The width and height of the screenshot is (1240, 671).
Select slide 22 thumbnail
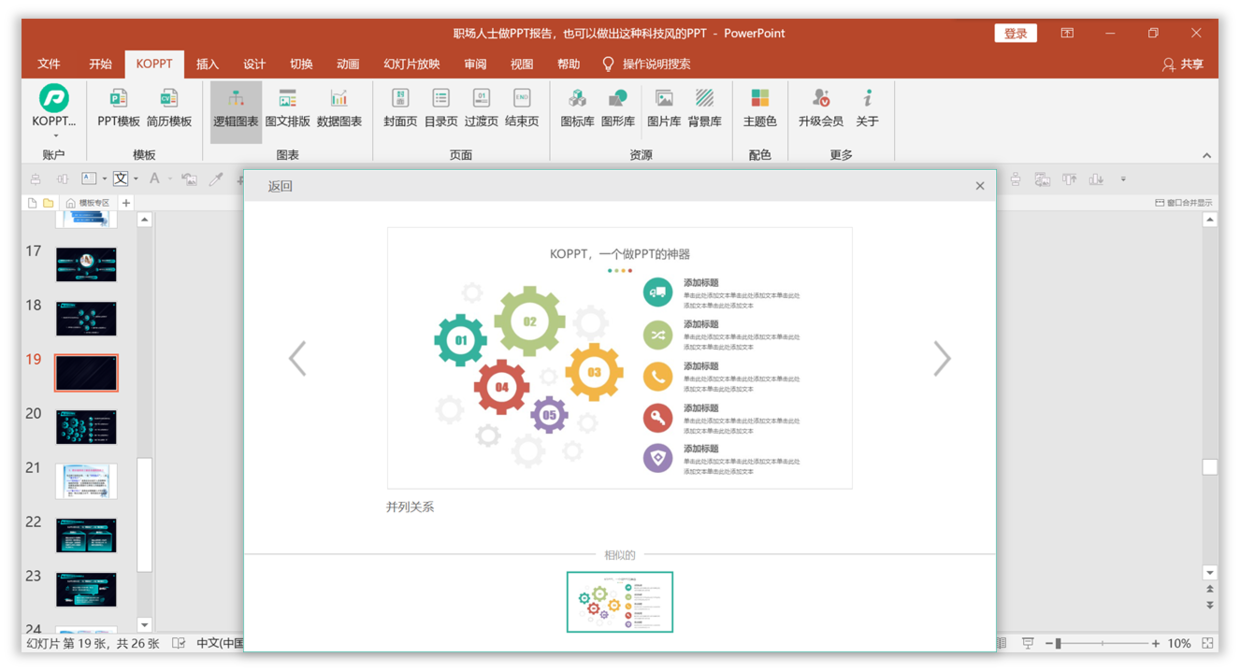pyautogui.click(x=86, y=535)
